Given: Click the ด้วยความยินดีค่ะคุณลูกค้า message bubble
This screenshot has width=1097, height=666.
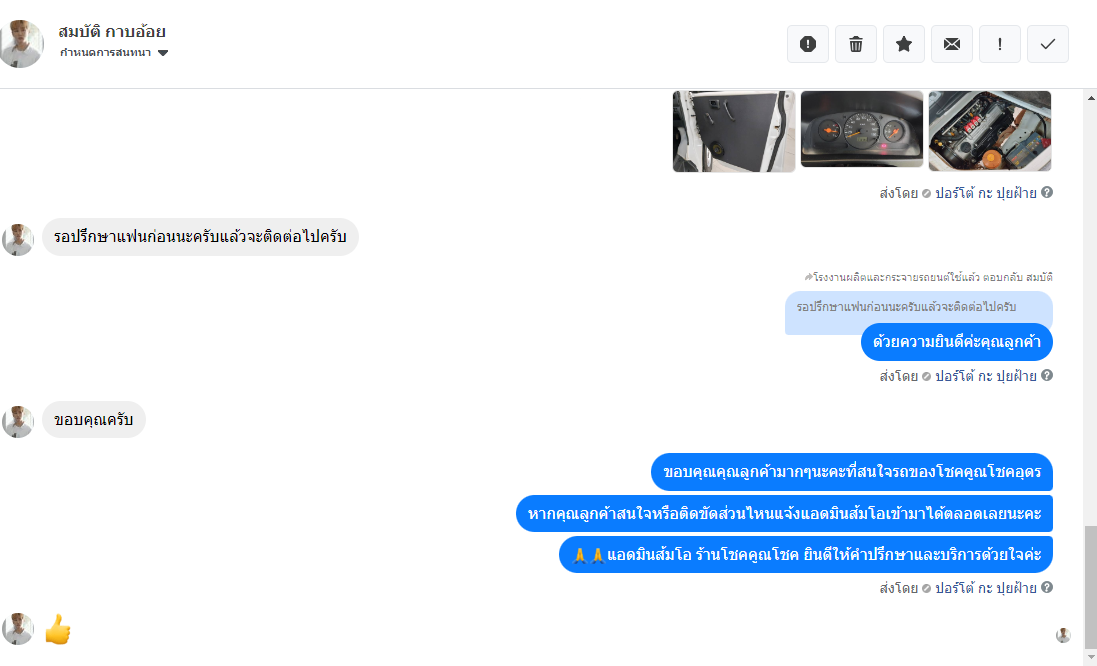Looking at the screenshot, I should pos(956,342).
